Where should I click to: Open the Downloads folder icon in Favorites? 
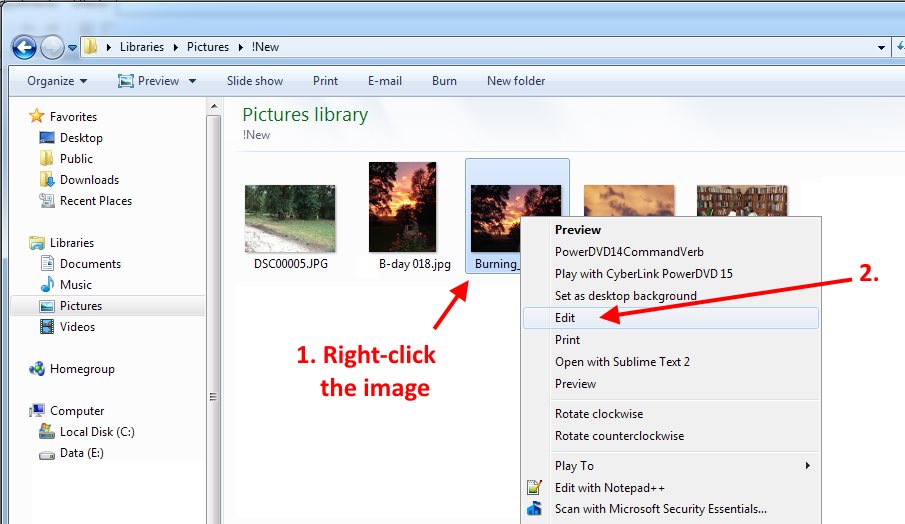(46, 180)
